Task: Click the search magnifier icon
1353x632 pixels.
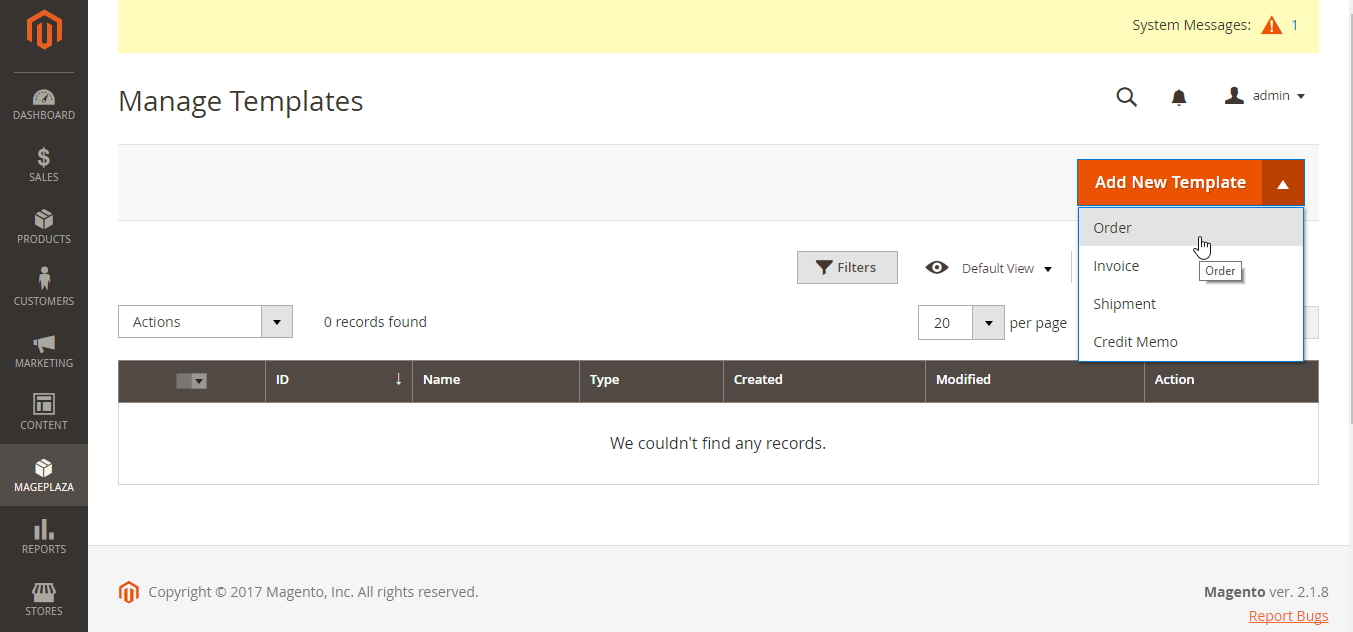Action: pos(1126,97)
